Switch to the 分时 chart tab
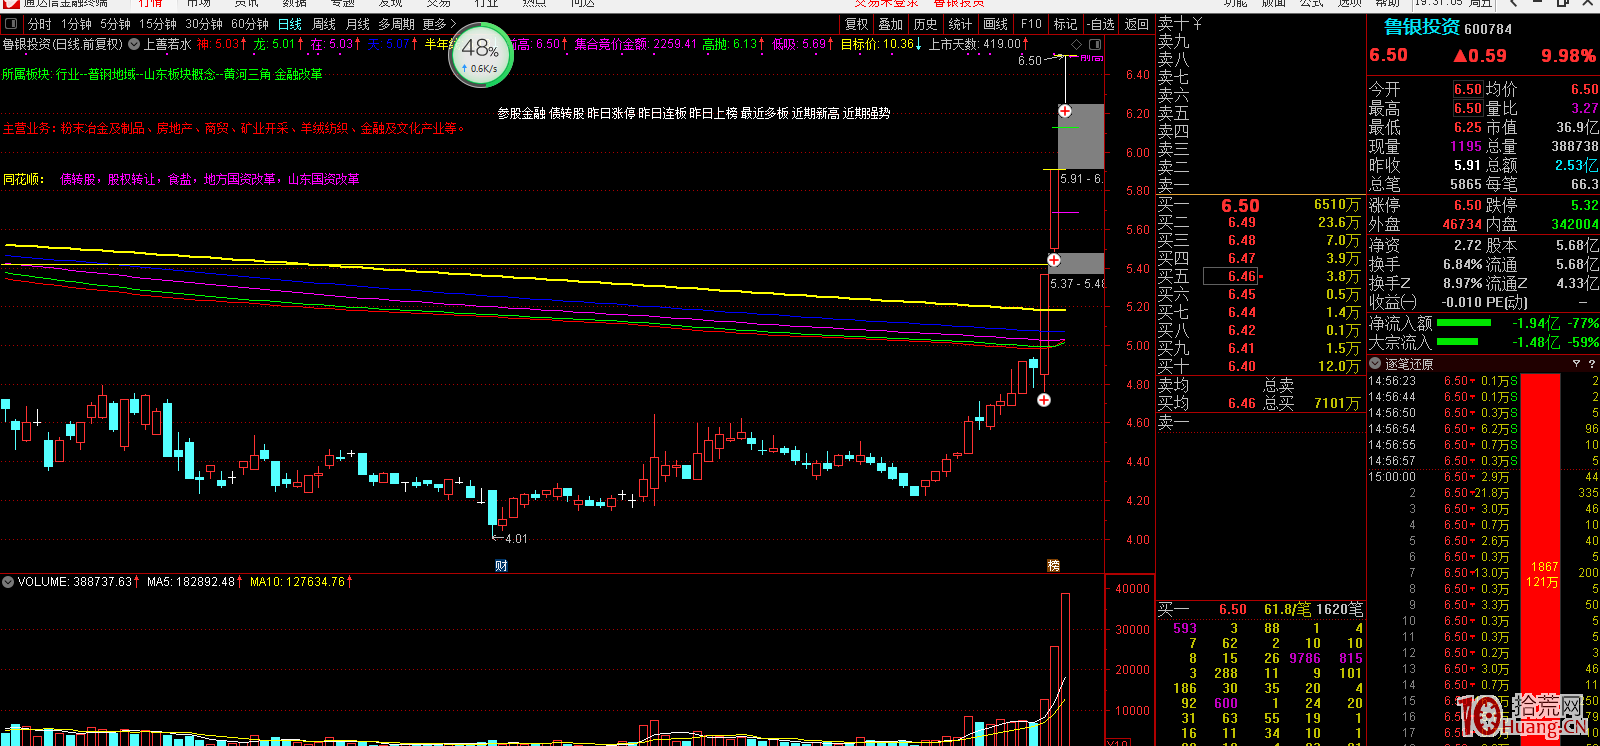The width and height of the screenshot is (1600, 746). (39, 24)
